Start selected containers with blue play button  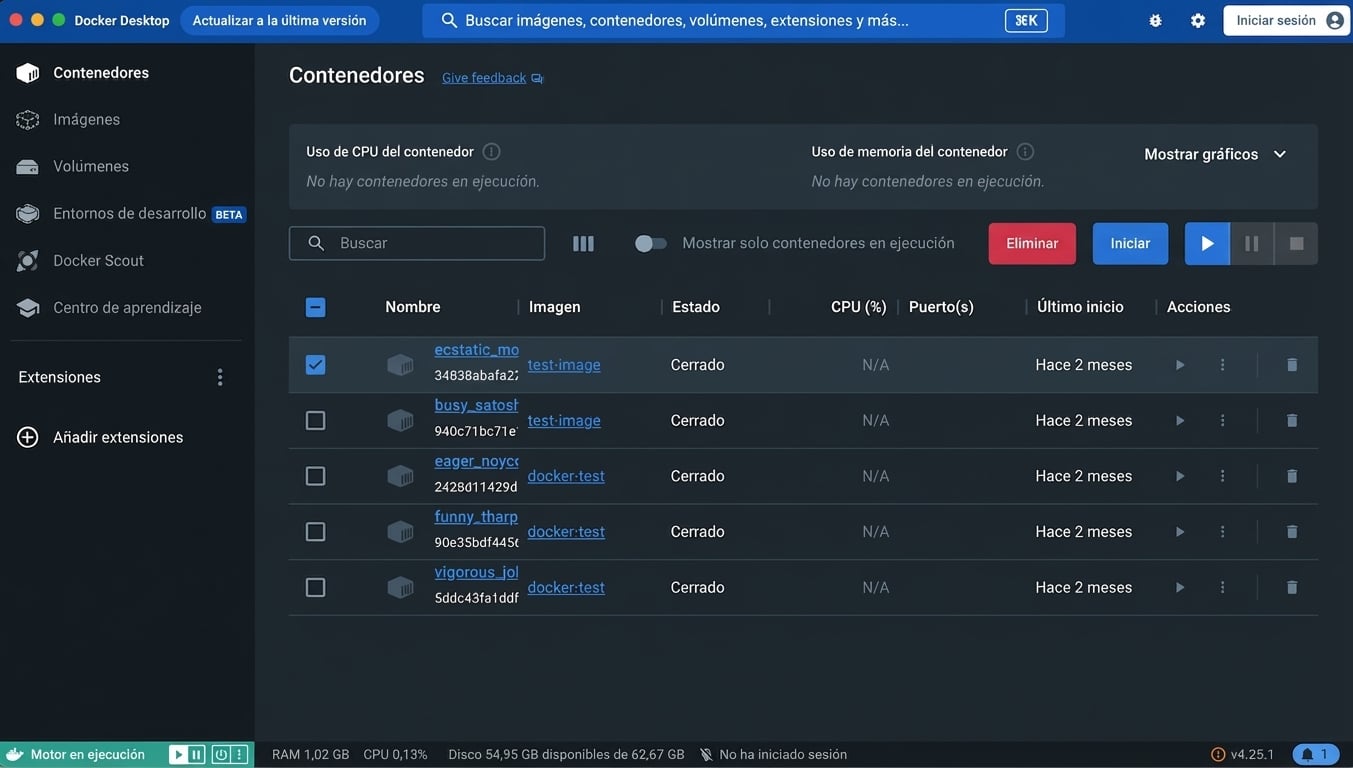1207,243
